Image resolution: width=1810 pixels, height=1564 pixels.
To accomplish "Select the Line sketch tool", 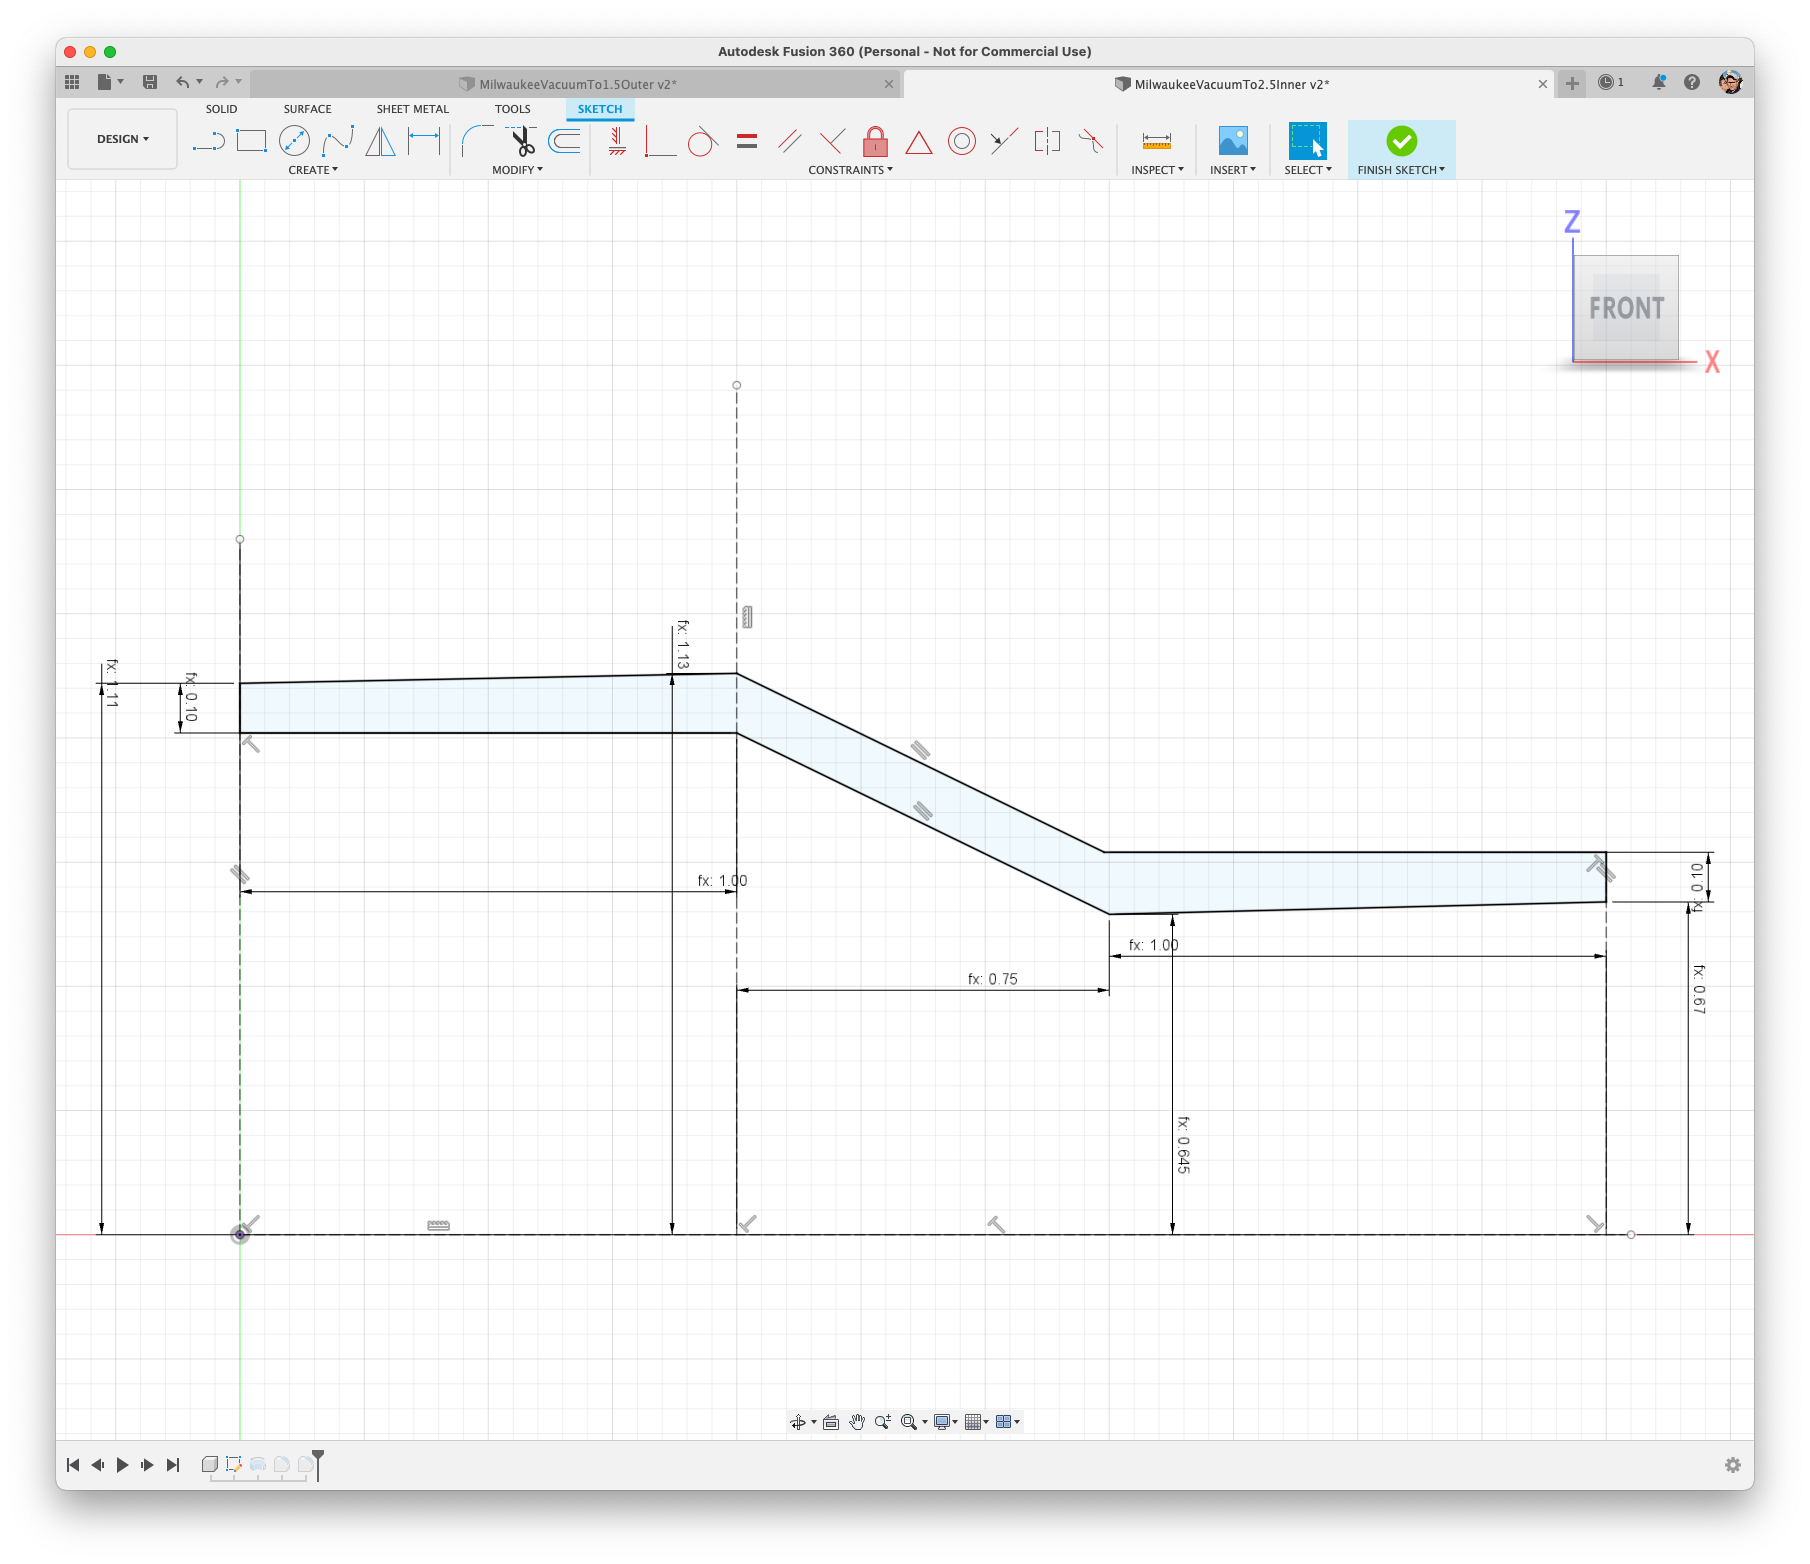I will [x=208, y=141].
